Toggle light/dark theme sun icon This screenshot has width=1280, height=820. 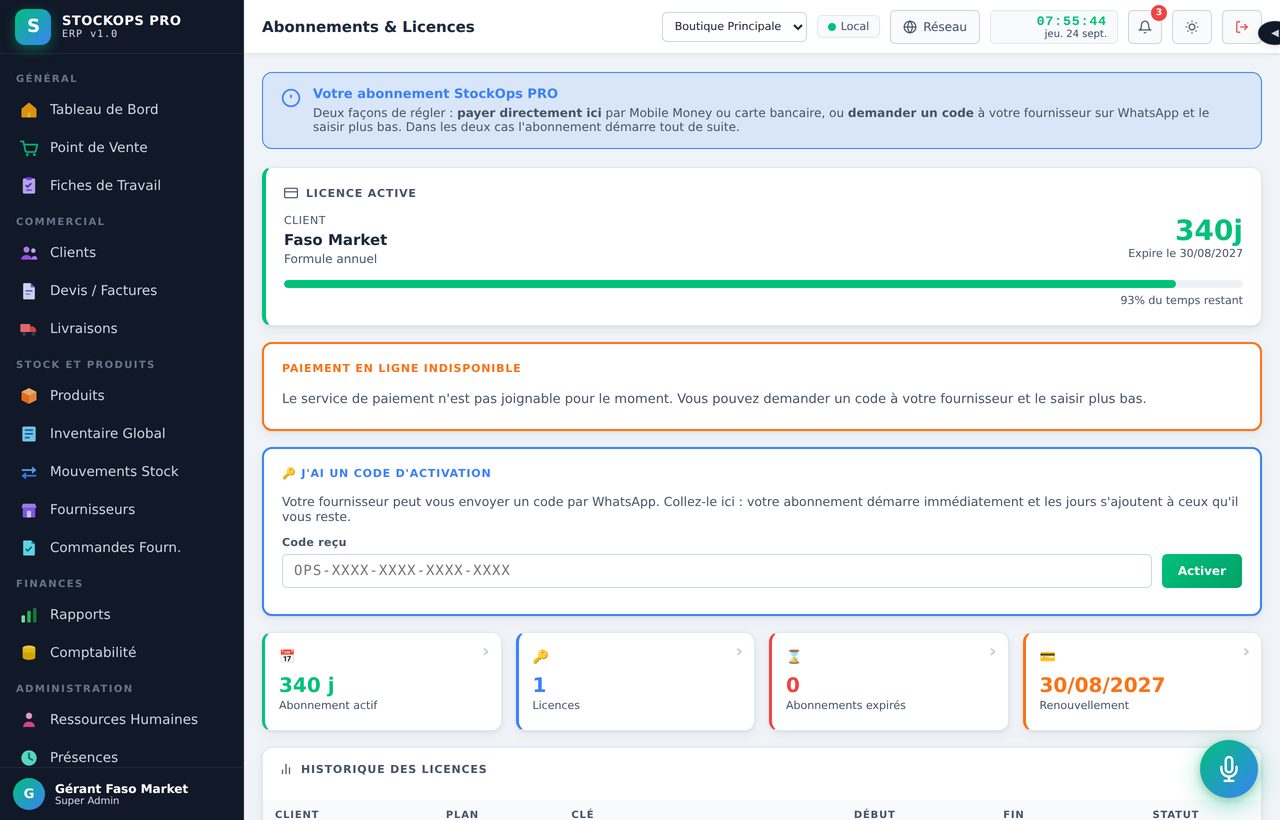point(1192,27)
